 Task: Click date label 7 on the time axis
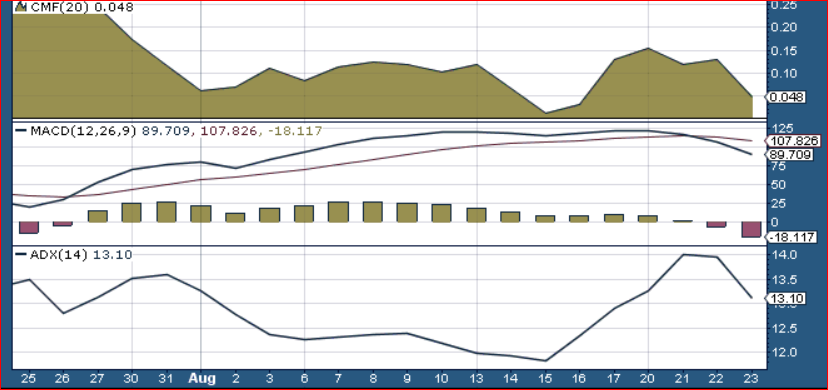coord(338,378)
